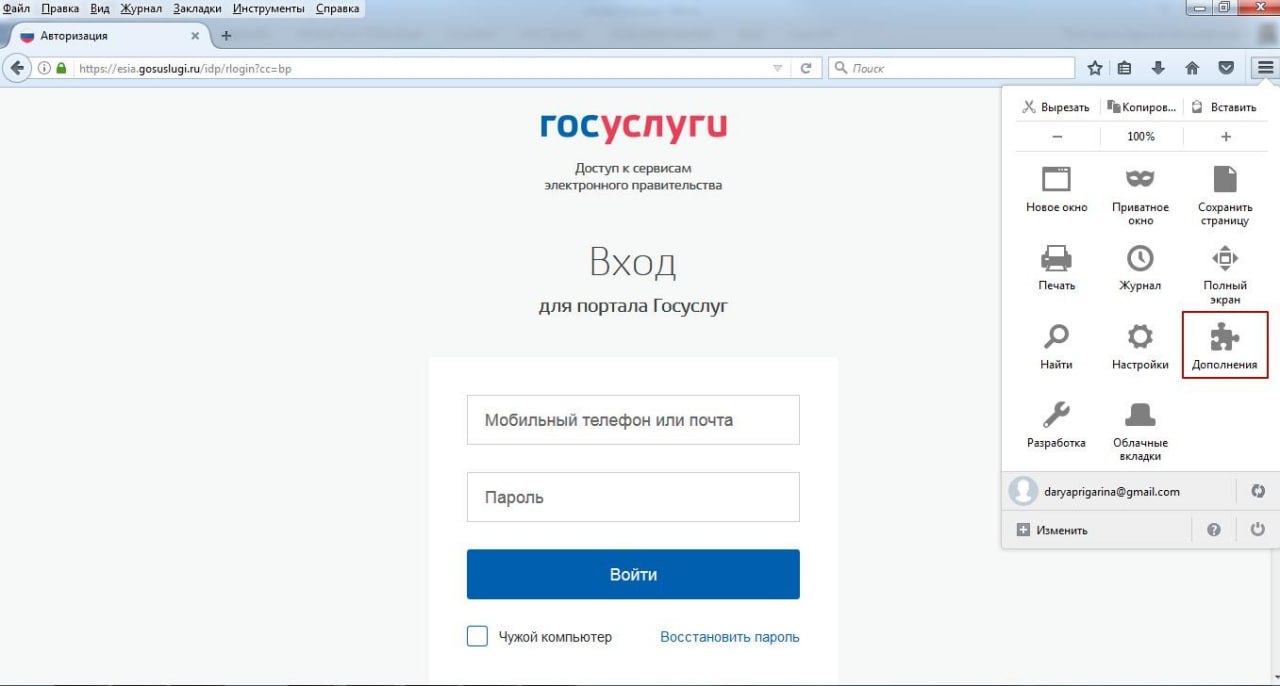
Task: Tick the Чужой компьютер checkbox
Action: point(477,636)
